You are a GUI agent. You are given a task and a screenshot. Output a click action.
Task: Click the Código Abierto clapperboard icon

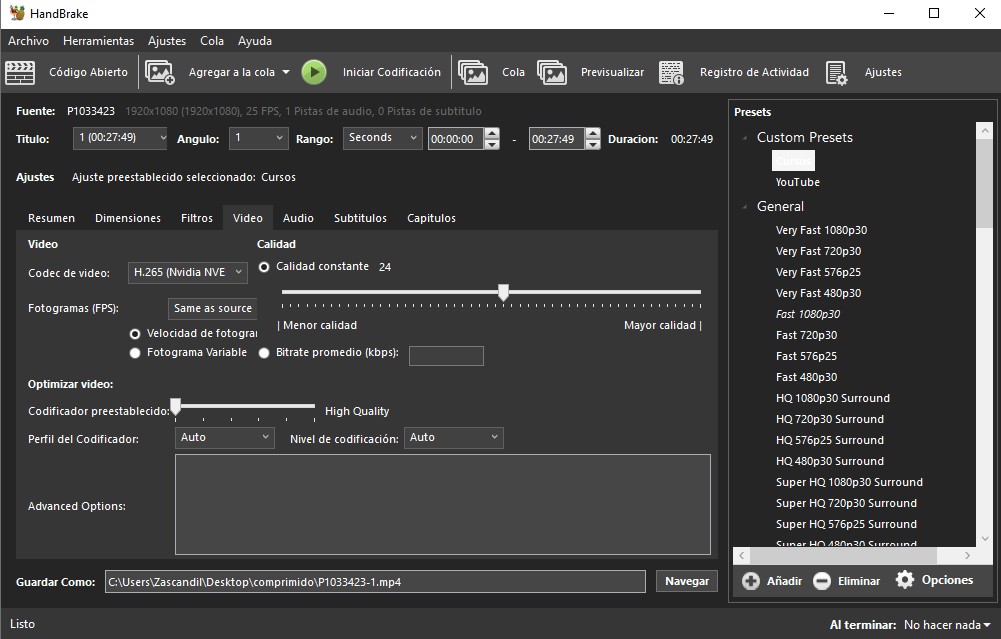(20, 72)
